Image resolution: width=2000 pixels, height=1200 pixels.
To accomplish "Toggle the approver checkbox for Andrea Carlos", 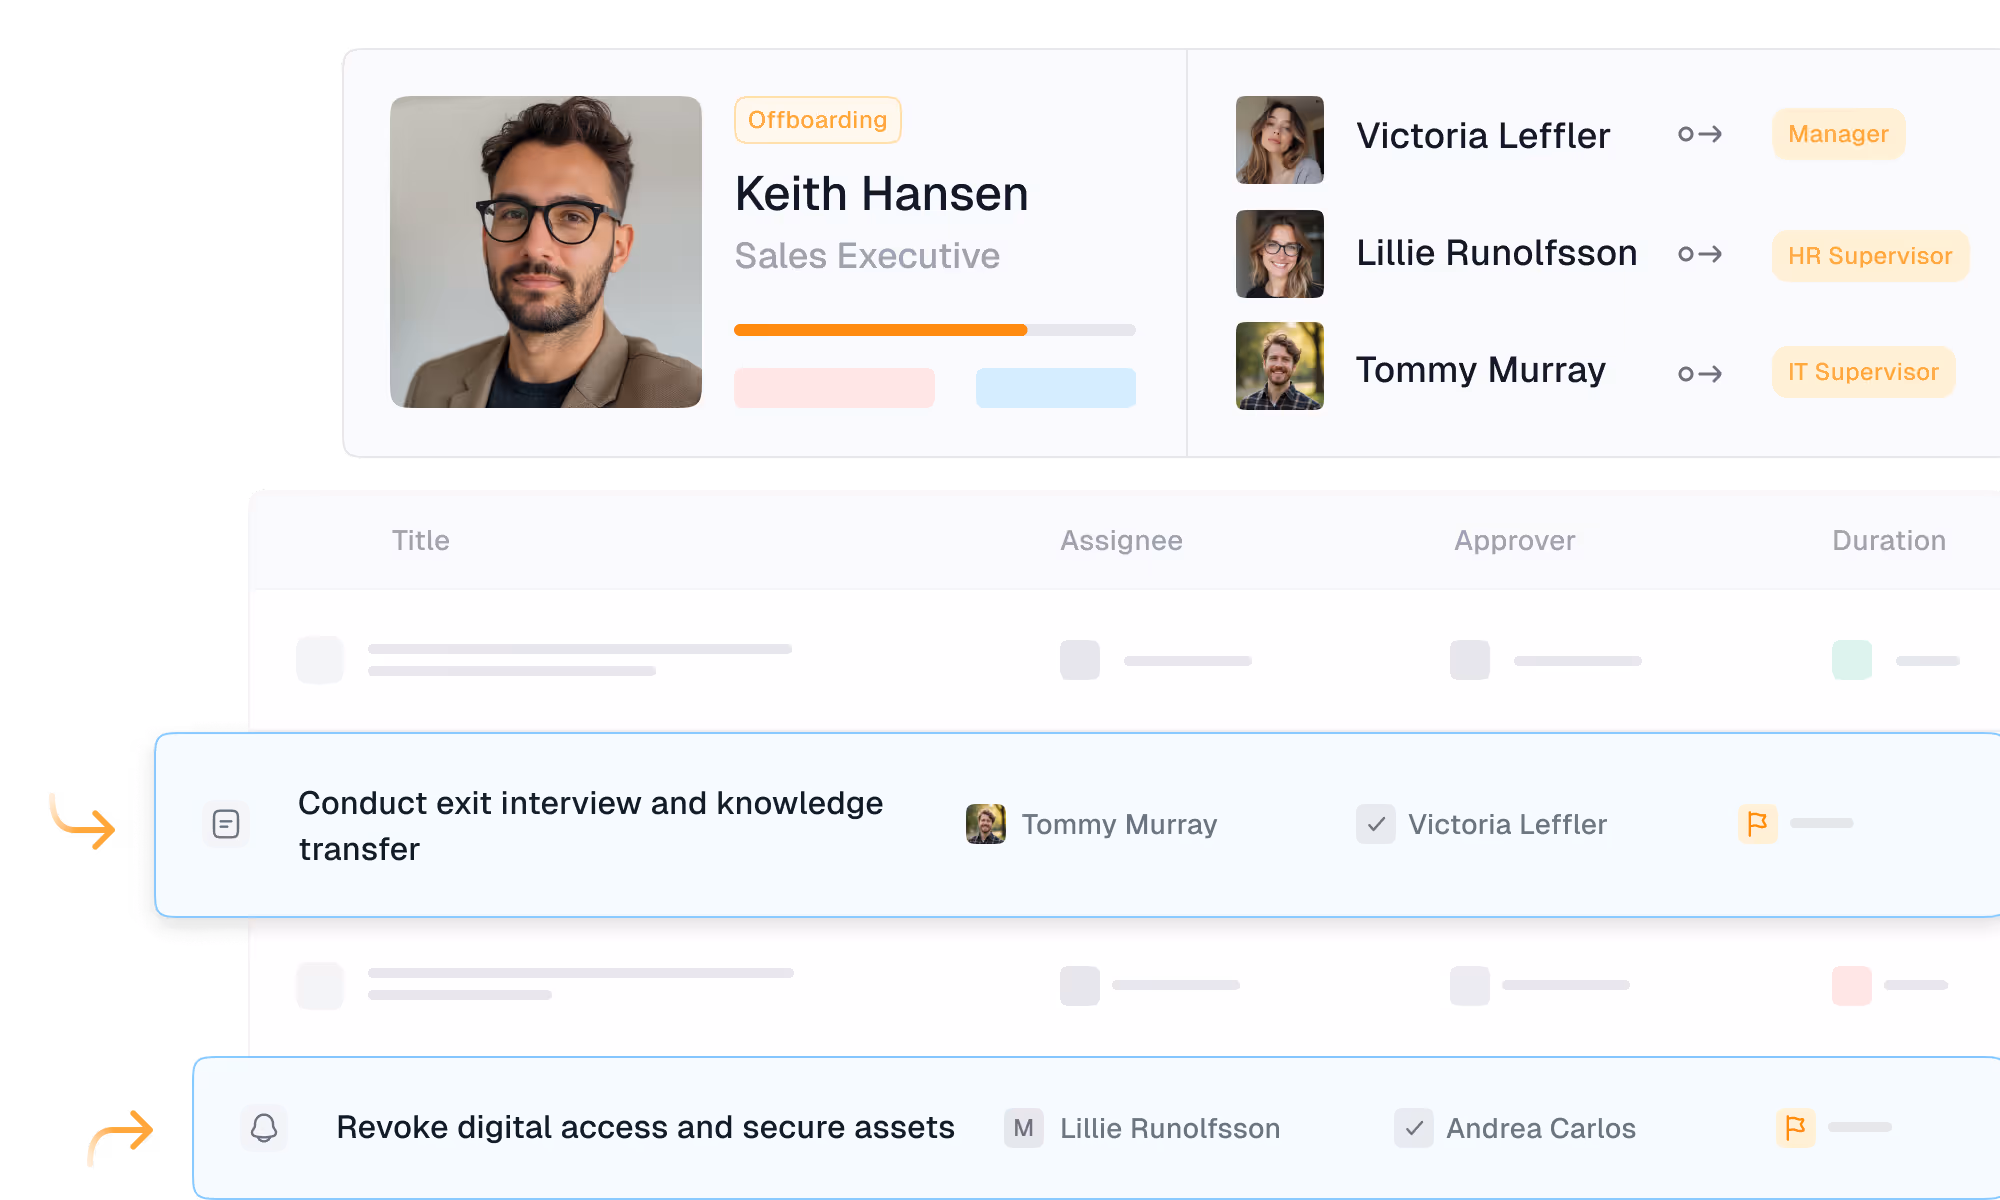I will 1414,1128.
